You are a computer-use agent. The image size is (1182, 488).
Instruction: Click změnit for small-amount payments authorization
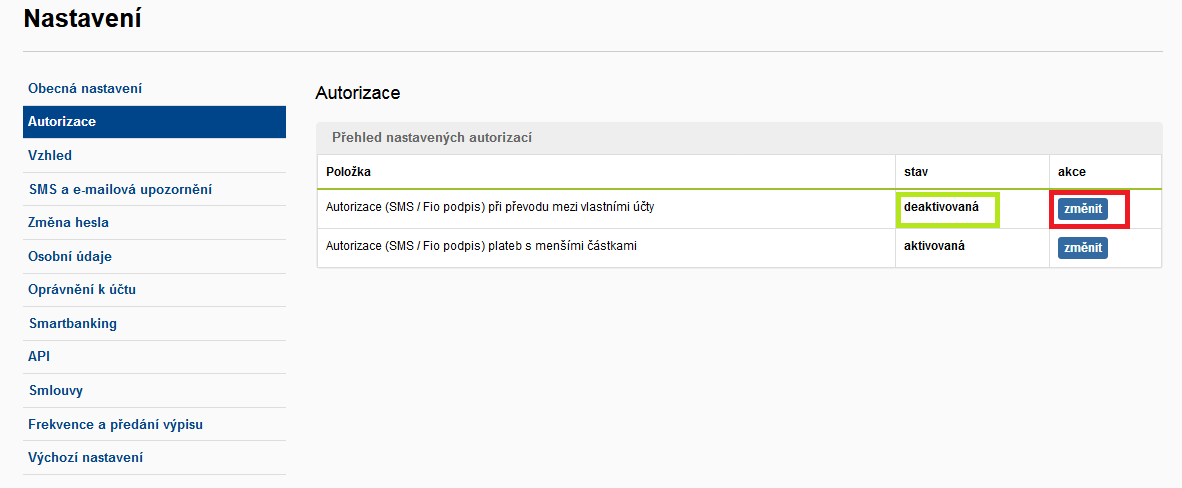(1082, 247)
